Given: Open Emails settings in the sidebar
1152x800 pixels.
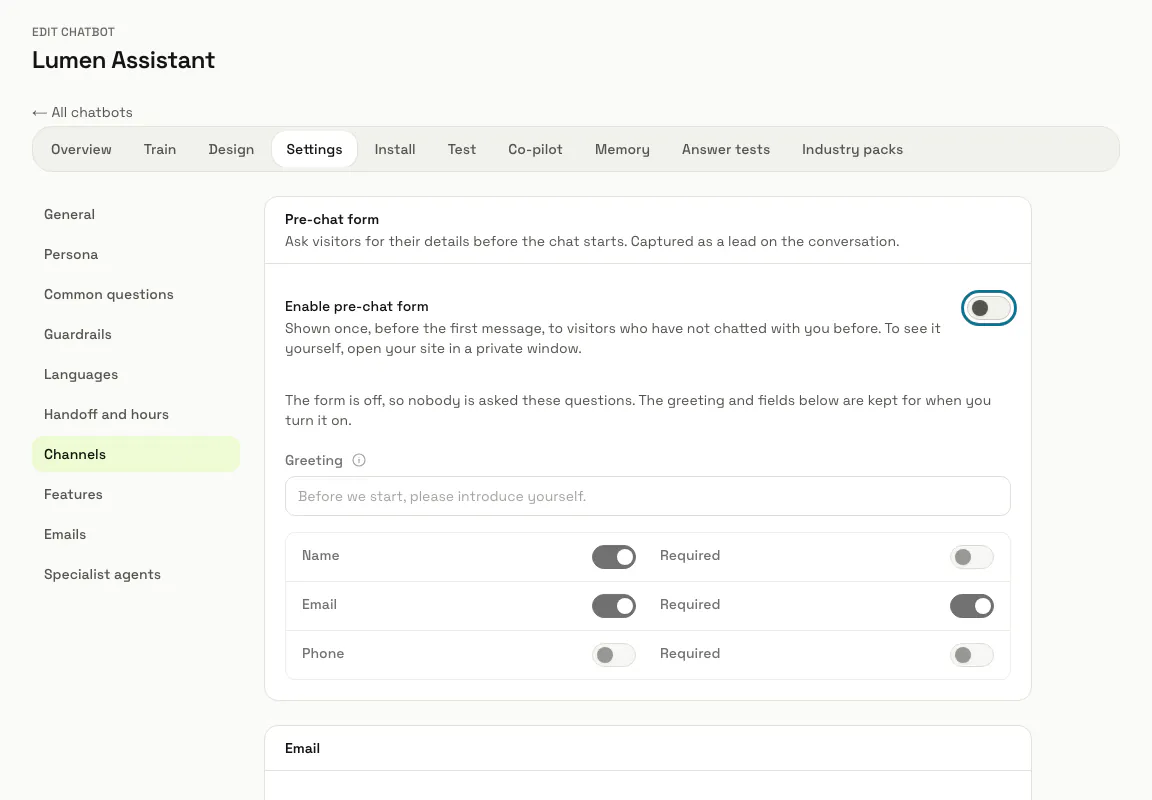Looking at the screenshot, I should [x=136, y=534].
